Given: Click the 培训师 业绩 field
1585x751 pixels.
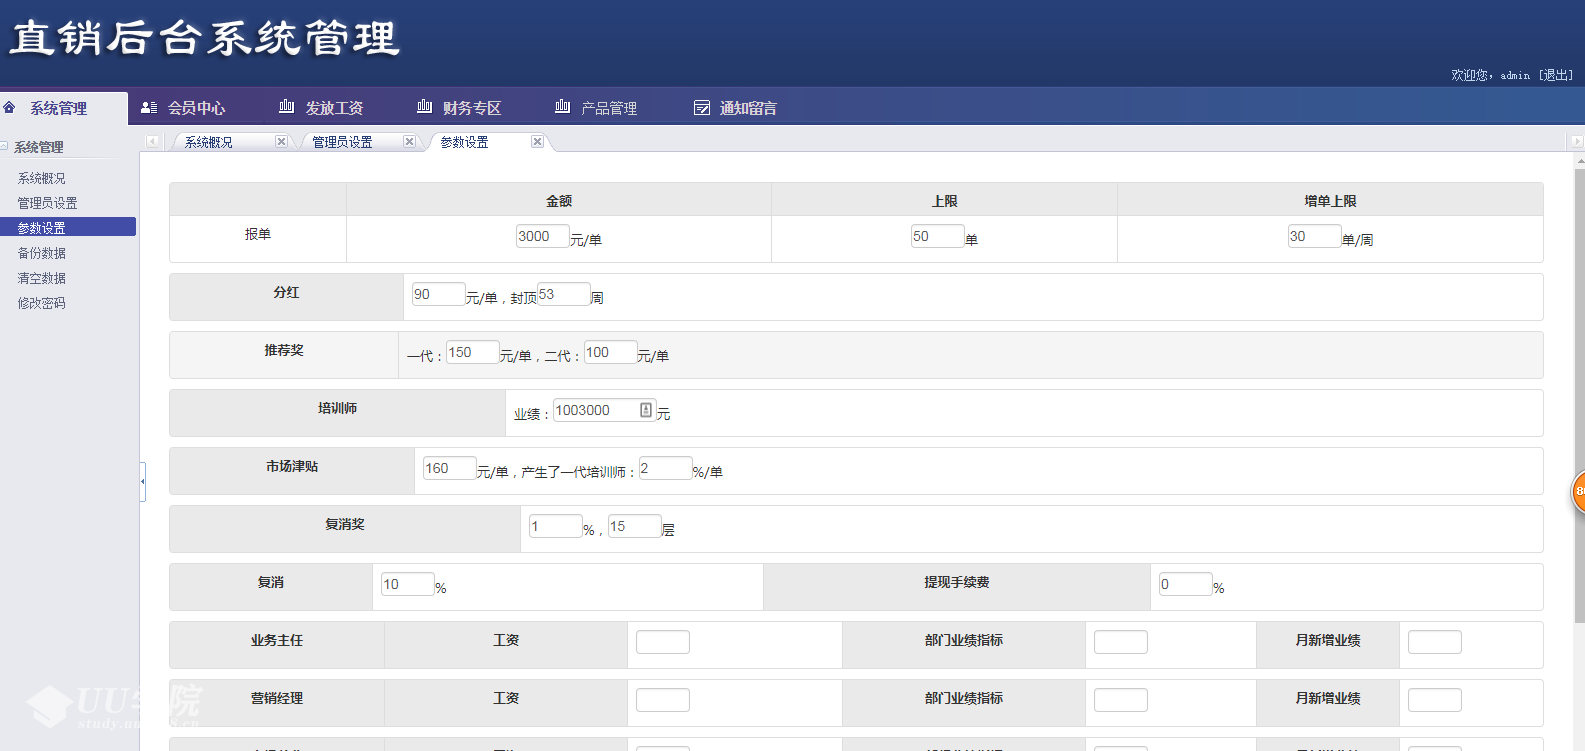Looking at the screenshot, I should pos(604,410).
